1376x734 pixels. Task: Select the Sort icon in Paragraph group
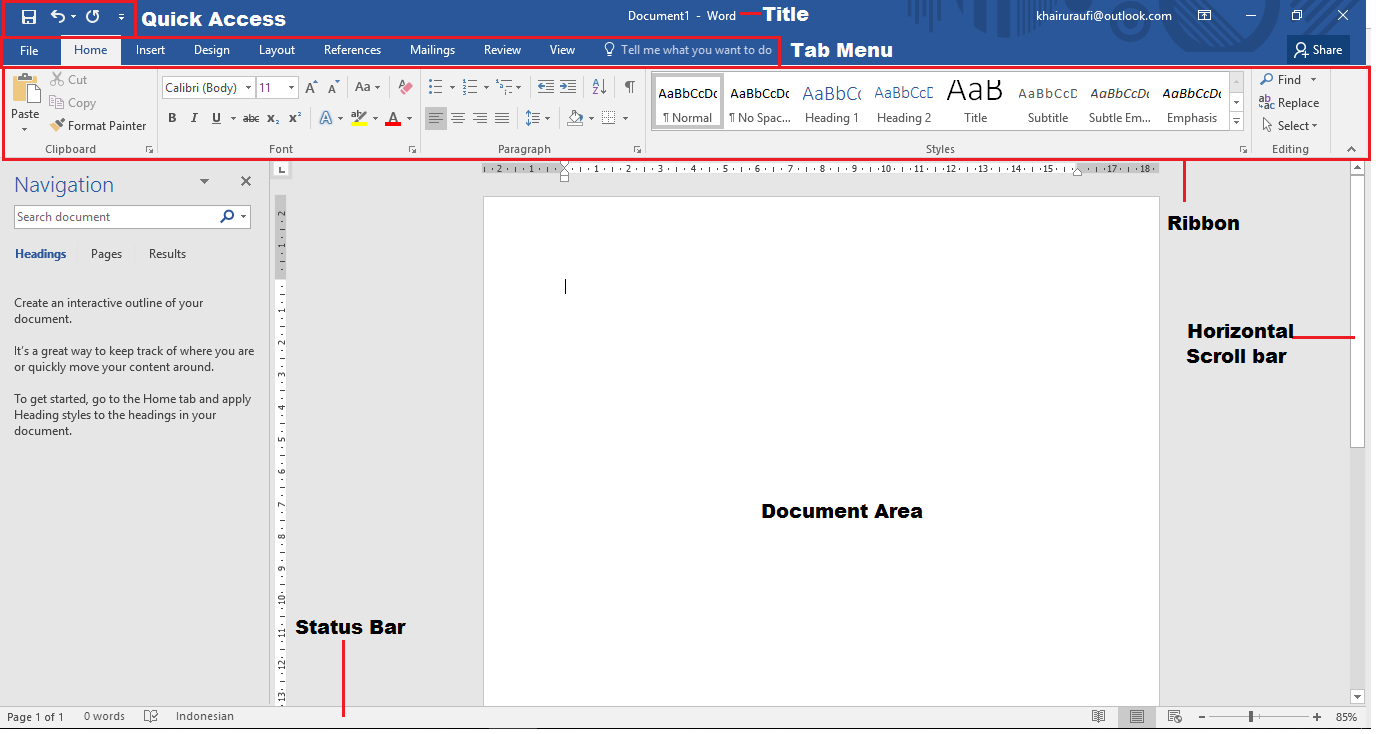597,87
